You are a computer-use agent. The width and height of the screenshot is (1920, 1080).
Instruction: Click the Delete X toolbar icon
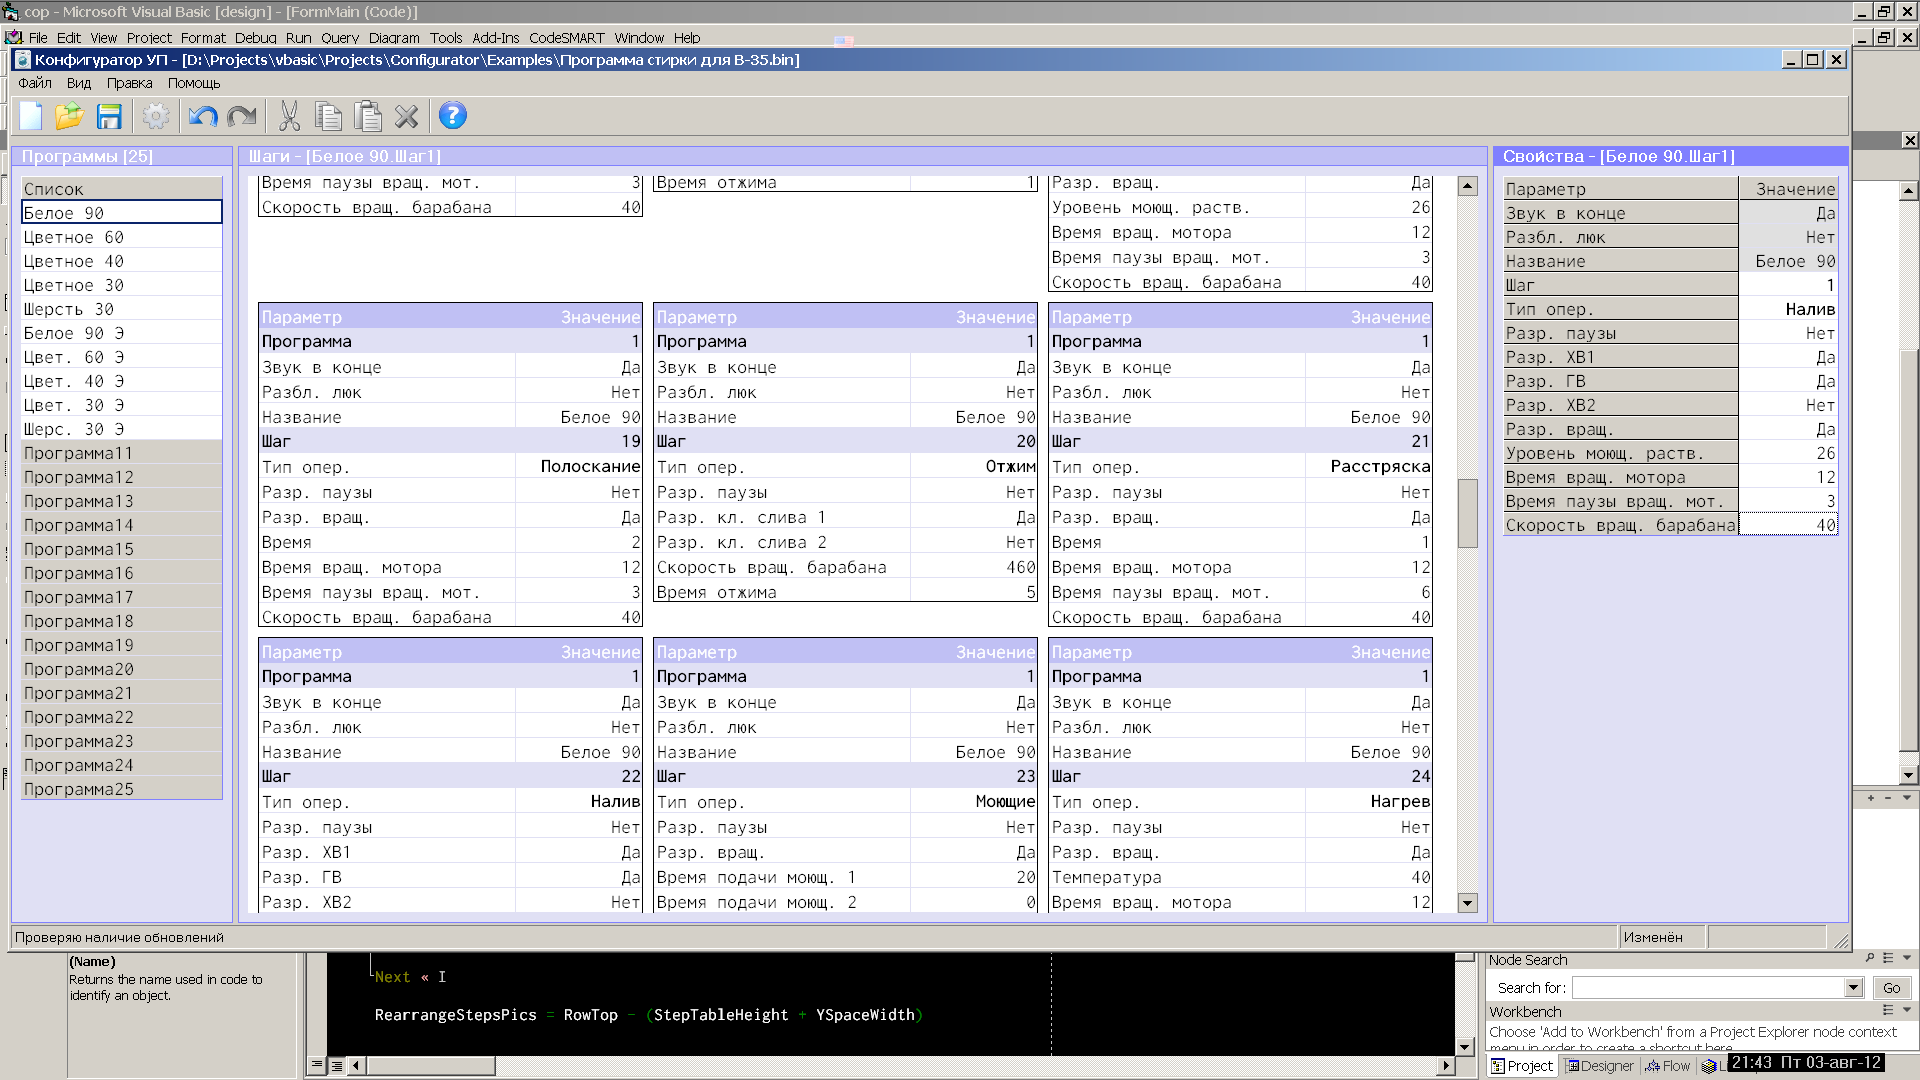[x=406, y=116]
